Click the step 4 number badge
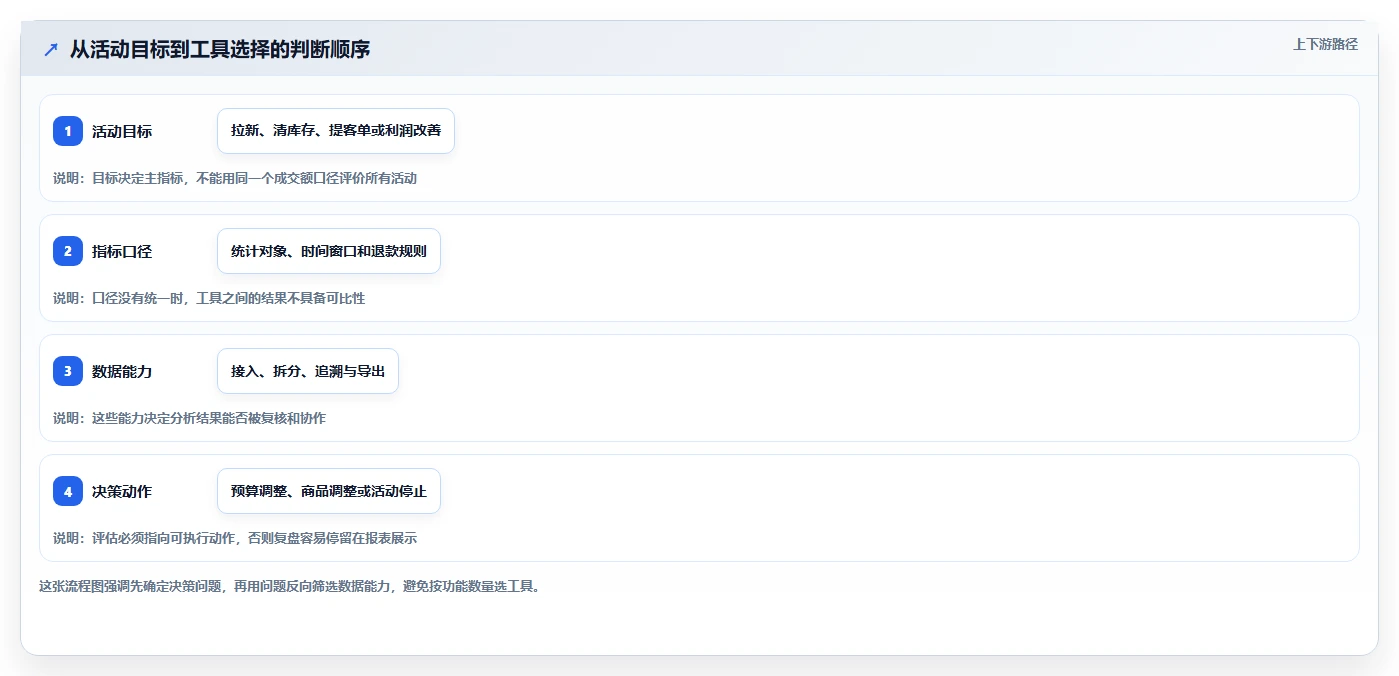 tap(68, 491)
